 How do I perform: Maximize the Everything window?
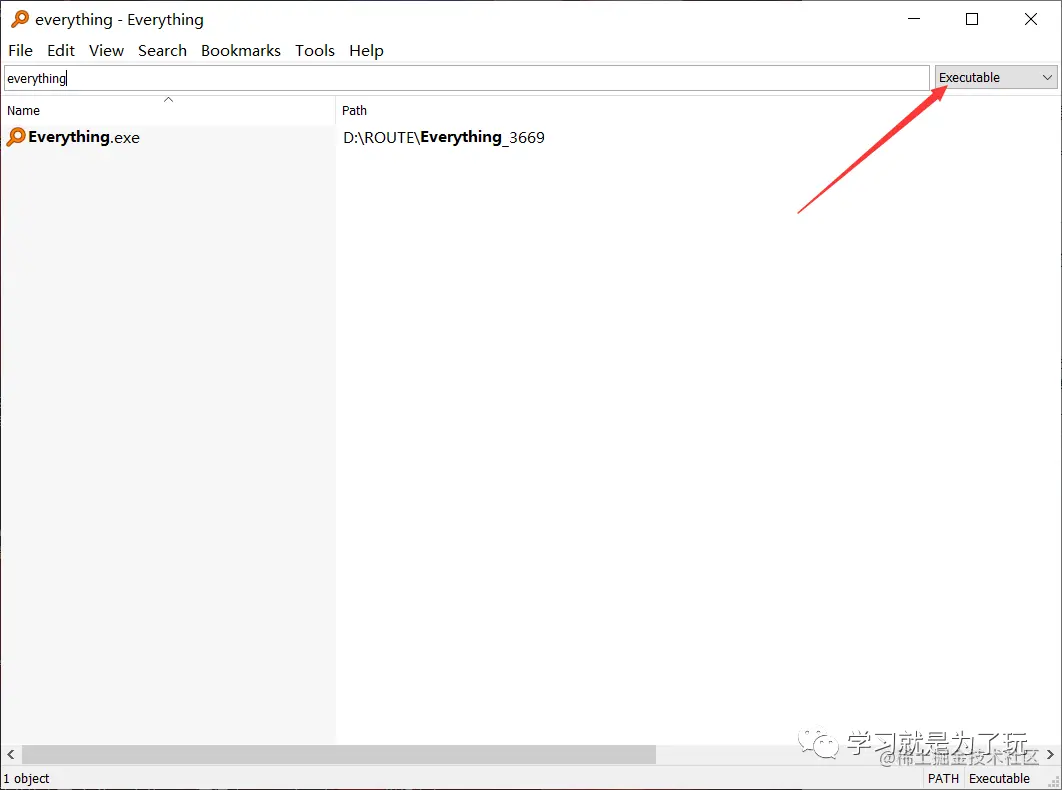point(972,19)
